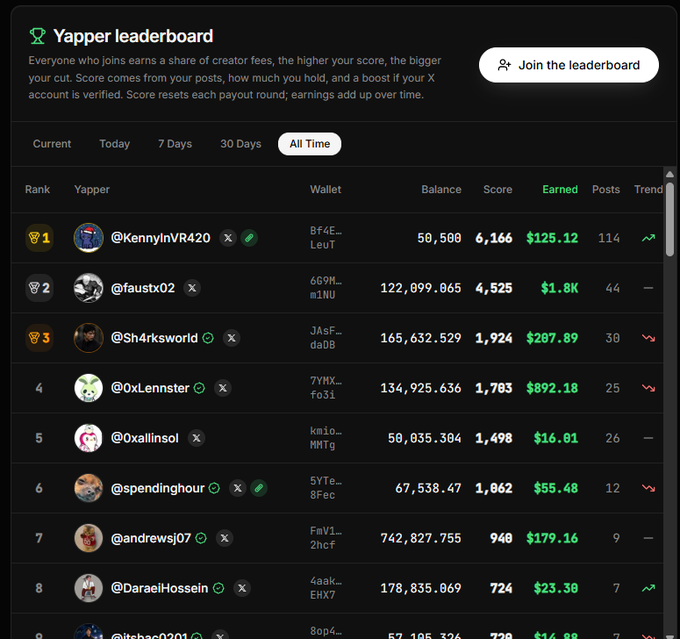Open the X profile icon for @0xLennster
Image resolution: width=680 pixels, height=639 pixels.
pyautogui.click(x=223, y=388)
